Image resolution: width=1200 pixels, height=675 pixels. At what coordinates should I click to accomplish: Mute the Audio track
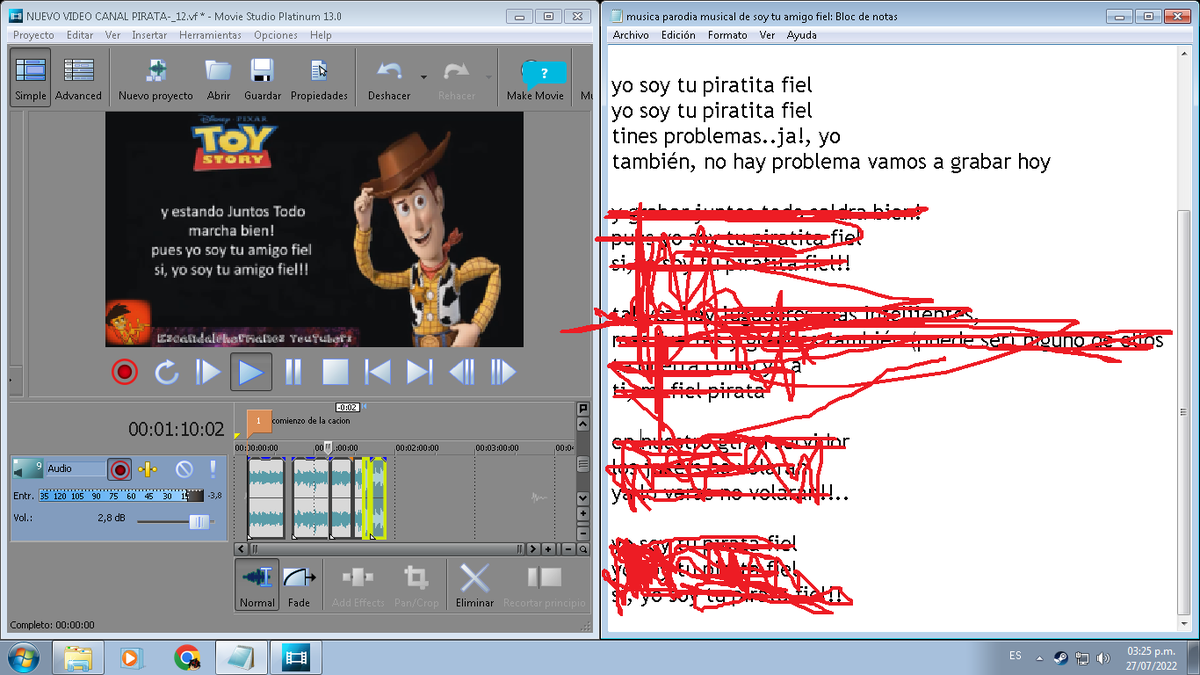click(183, 469)
